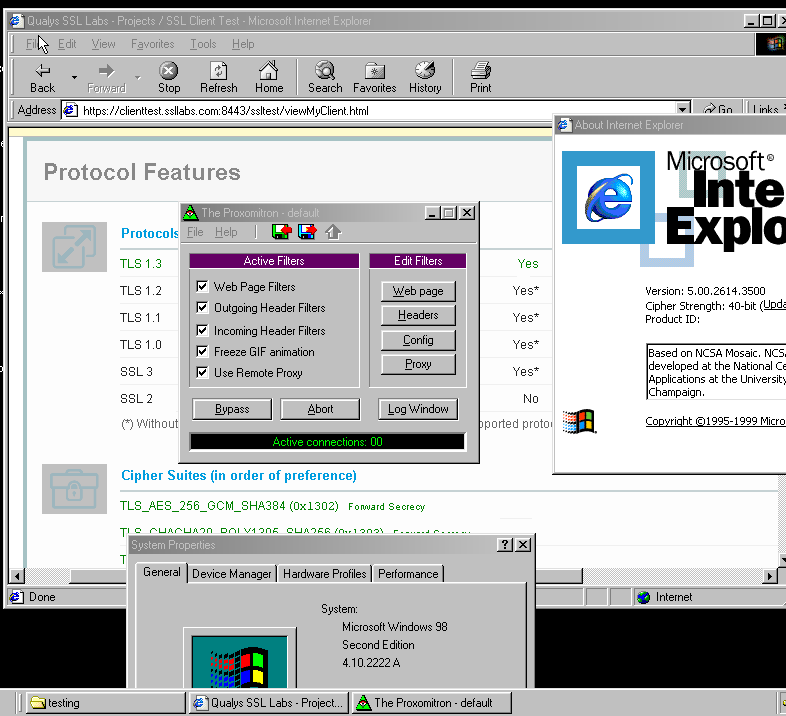Open the testing folder from taskbar
The height and width of the screenshot is (716, 786).
(105, 703)
